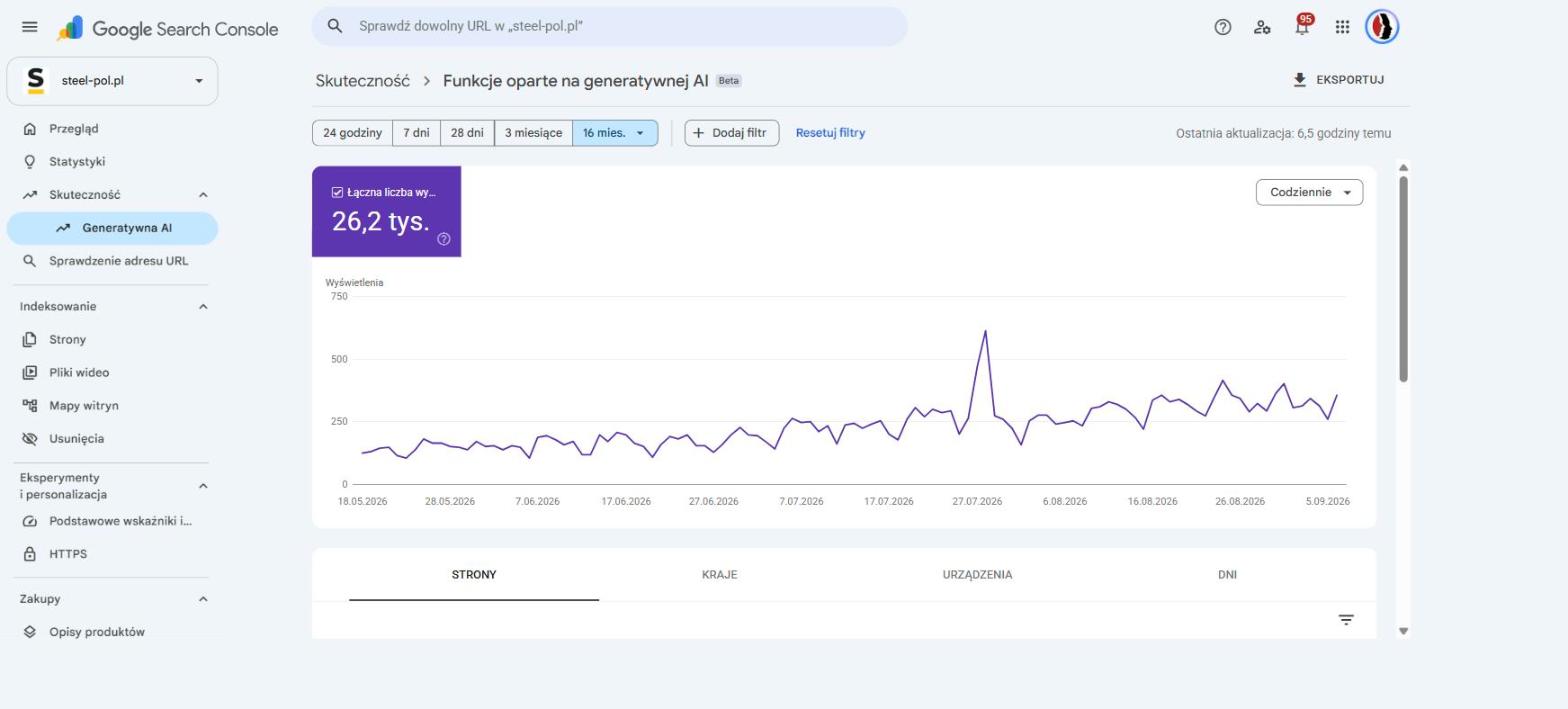Click the Statystyki lightbulb icon
The height and width of the screenshot is (709, 1568).
point(30,162)
